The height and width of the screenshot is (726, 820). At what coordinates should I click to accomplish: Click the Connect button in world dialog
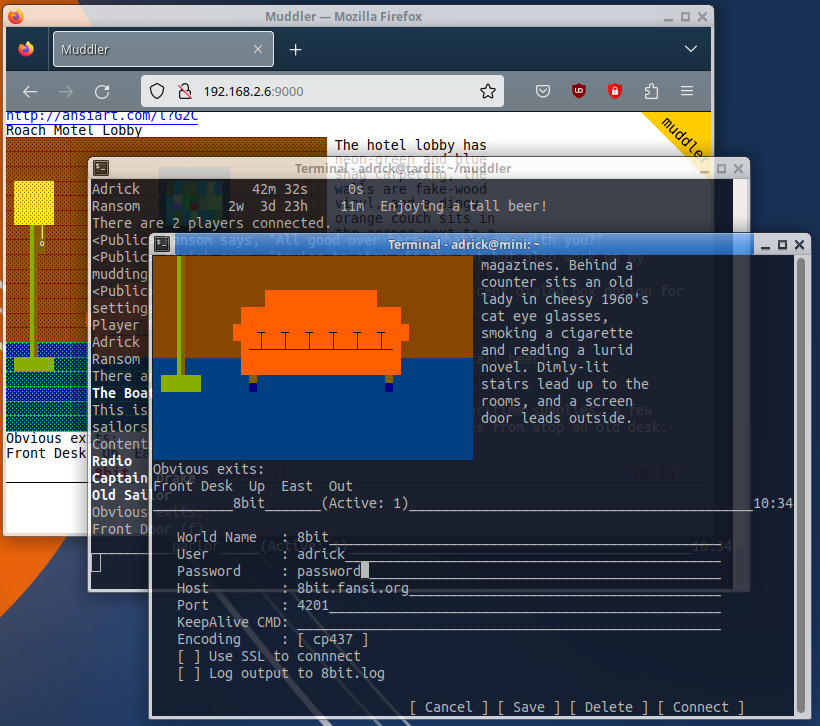coord(701,707)
